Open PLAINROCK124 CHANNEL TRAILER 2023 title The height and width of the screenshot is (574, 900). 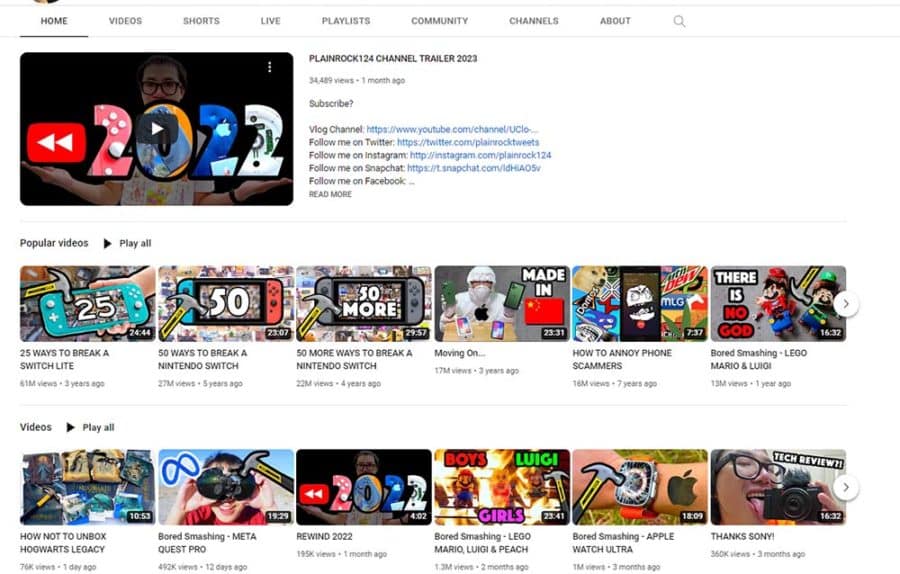393,59
